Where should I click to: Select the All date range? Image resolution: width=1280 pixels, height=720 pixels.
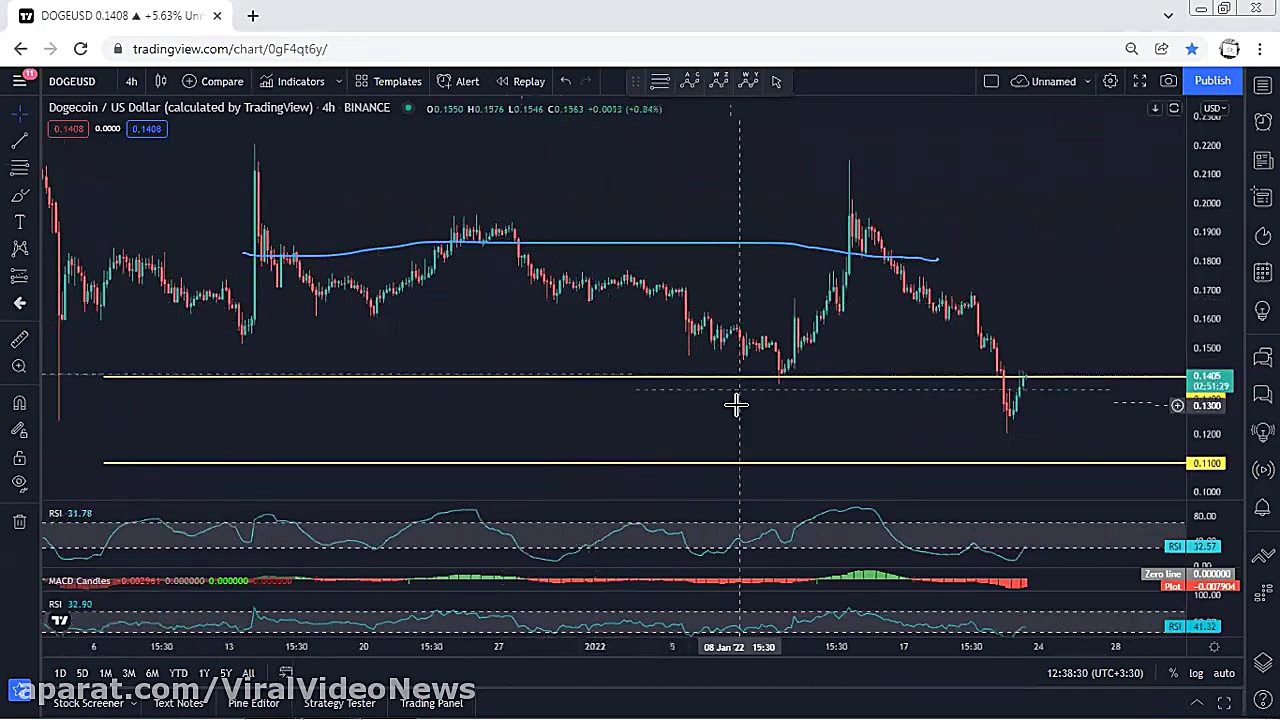[248, 673]
